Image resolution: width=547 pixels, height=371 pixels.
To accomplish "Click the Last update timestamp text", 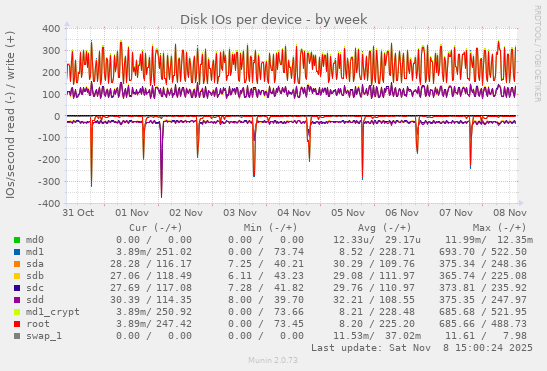I will [422, 348].
